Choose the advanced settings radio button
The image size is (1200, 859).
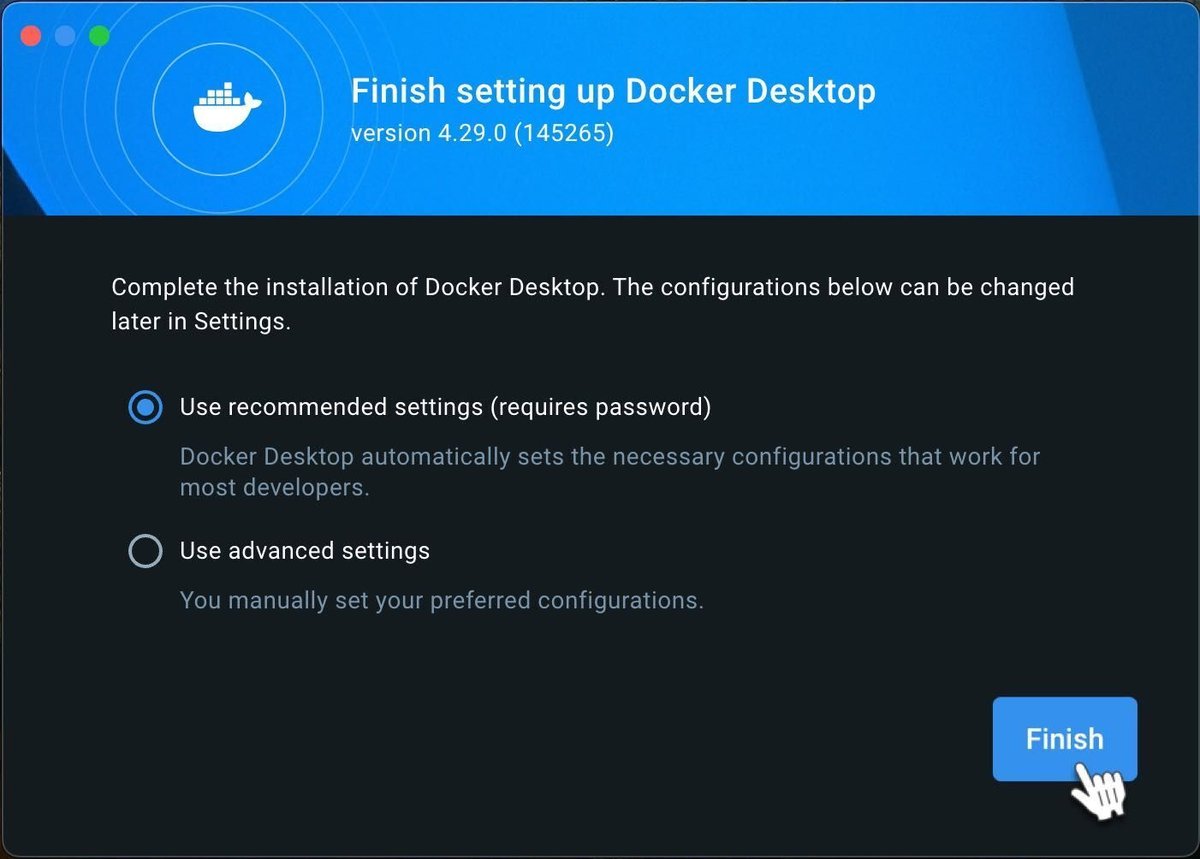click(x=146, y=551)
